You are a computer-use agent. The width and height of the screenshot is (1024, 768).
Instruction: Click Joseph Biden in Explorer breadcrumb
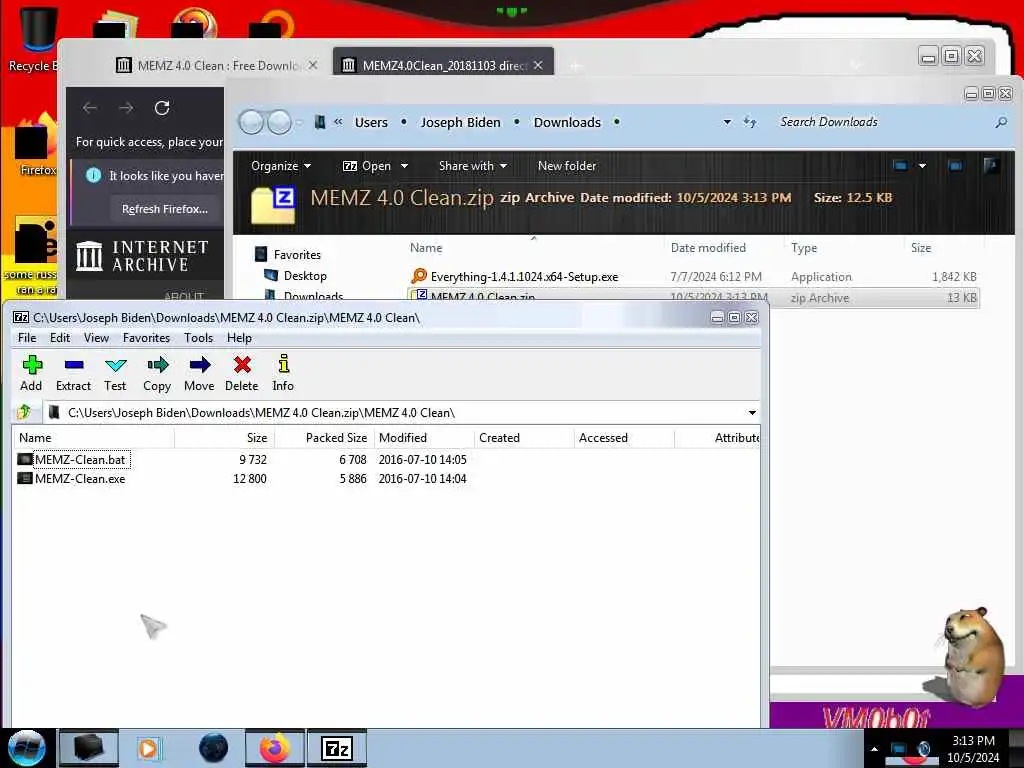tap(460, 122)
